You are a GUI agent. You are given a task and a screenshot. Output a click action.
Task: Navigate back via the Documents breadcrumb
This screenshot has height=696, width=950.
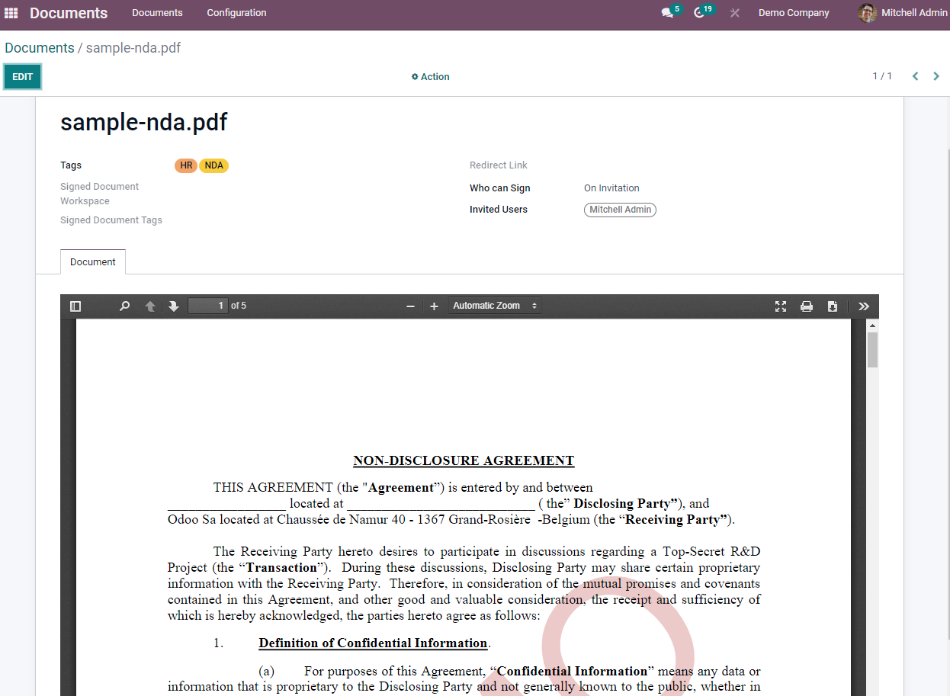tap(39, 47)
